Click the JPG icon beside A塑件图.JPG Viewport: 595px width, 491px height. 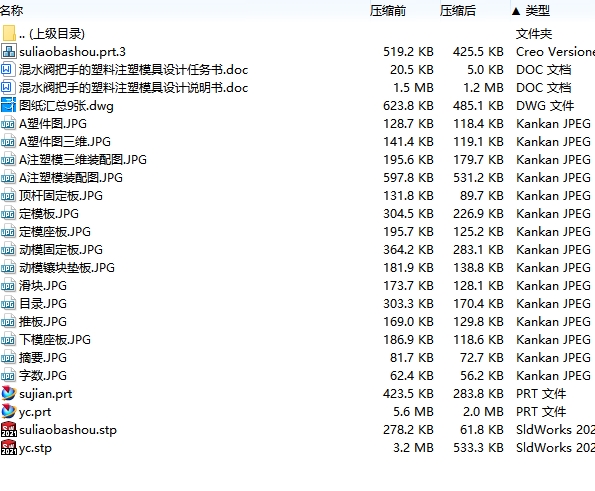[x=8, y=123]
